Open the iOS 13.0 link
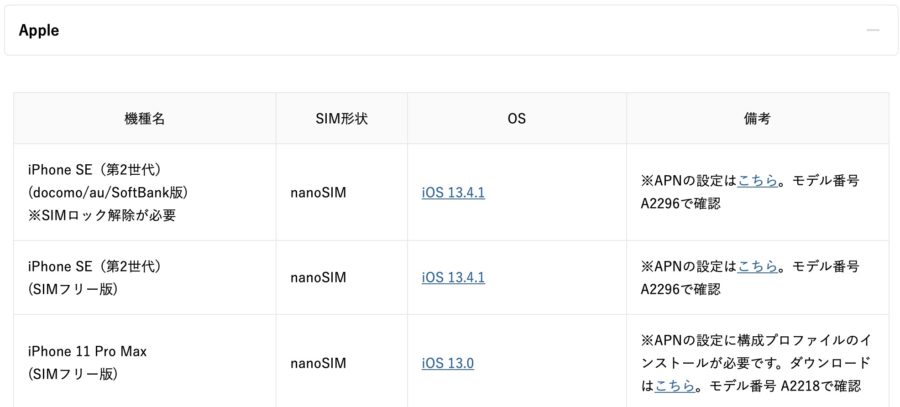The height and width of the screenshot is (407, 900). pos(448,363)
